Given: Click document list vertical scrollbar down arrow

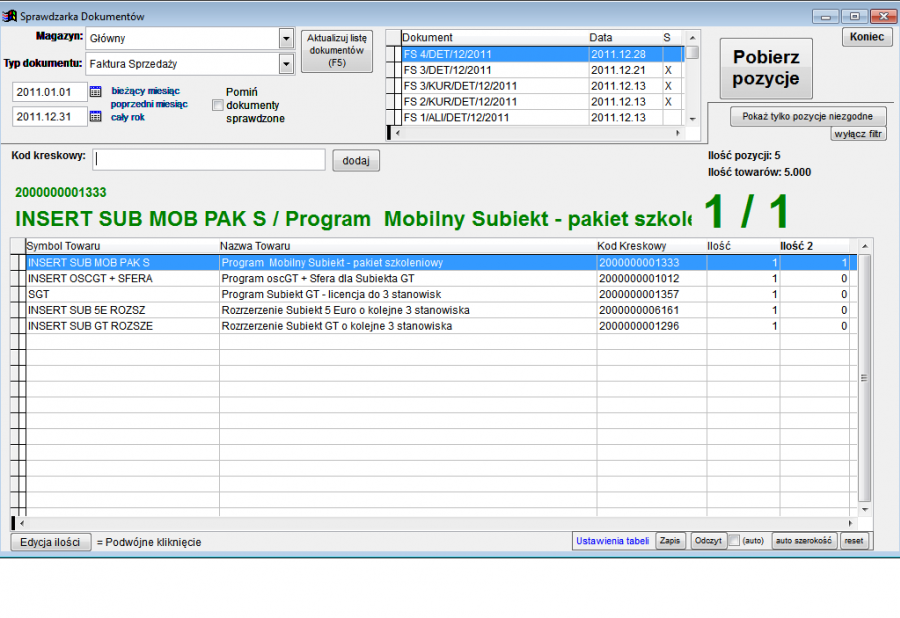Looking at the screenshot, I should pos(693,119).
